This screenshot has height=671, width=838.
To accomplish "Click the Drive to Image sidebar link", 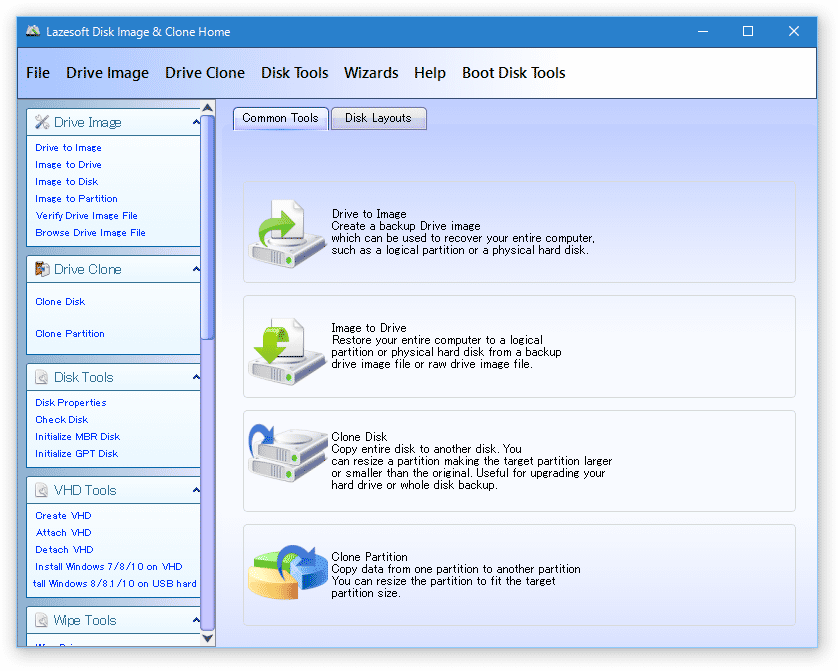I will pyautogui.click(x=68, y=148).
